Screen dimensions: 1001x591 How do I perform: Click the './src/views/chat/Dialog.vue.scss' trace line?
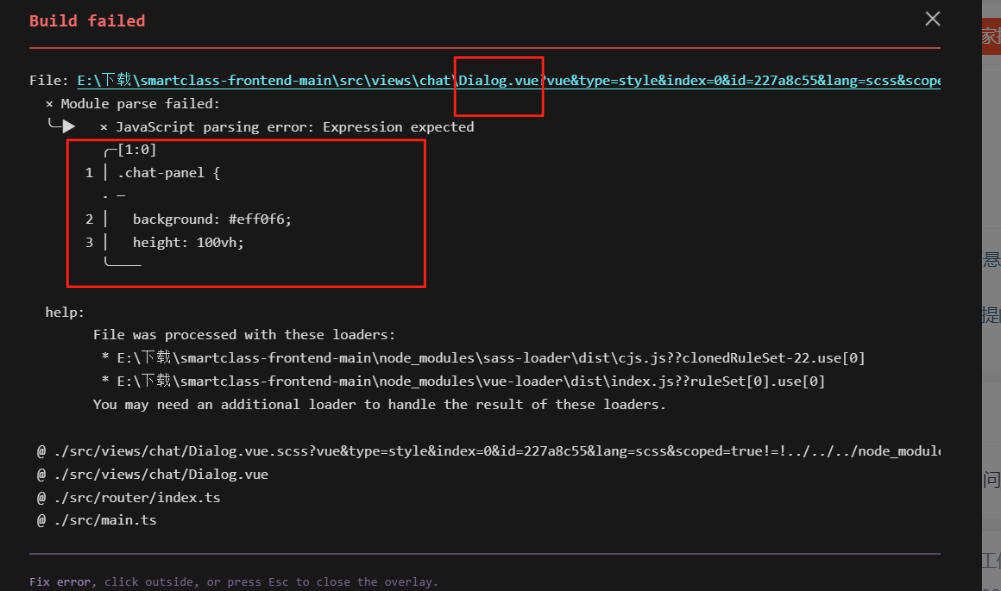point(488,451)
